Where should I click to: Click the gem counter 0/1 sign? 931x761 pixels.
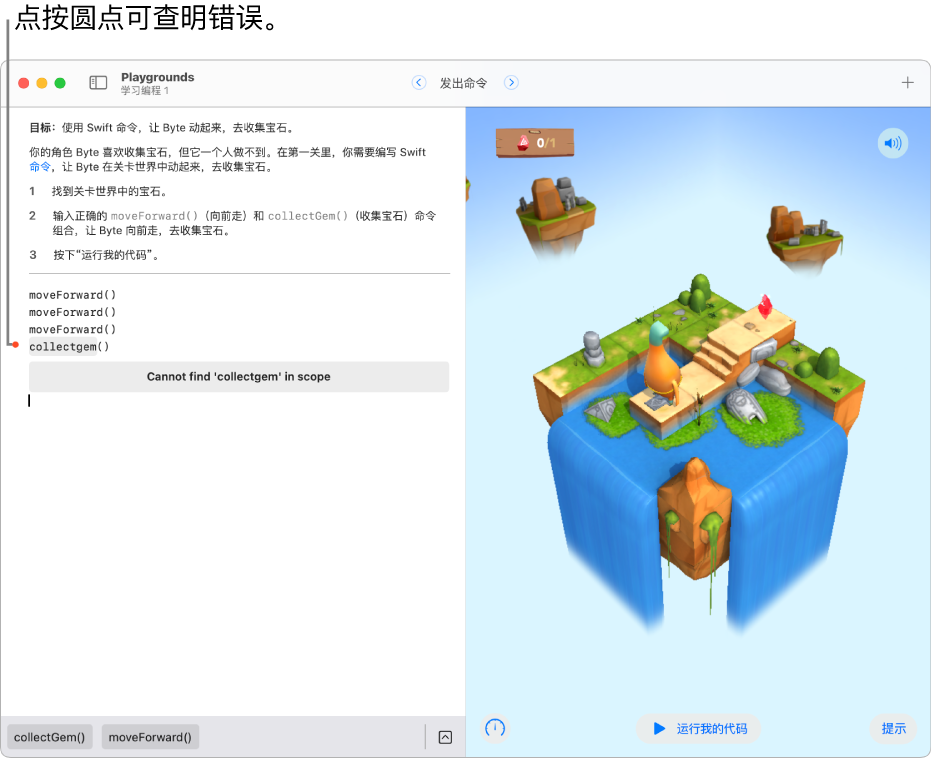(535, 142)
